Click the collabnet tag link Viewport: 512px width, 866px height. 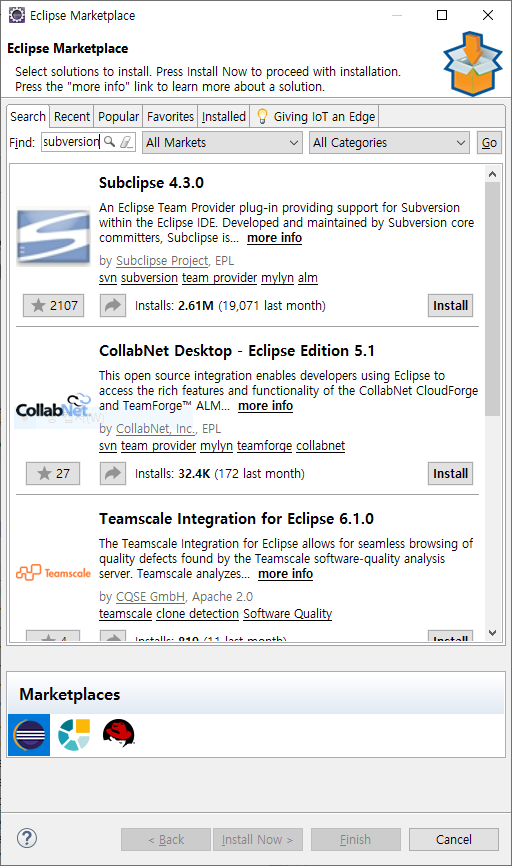click(321, 446)
